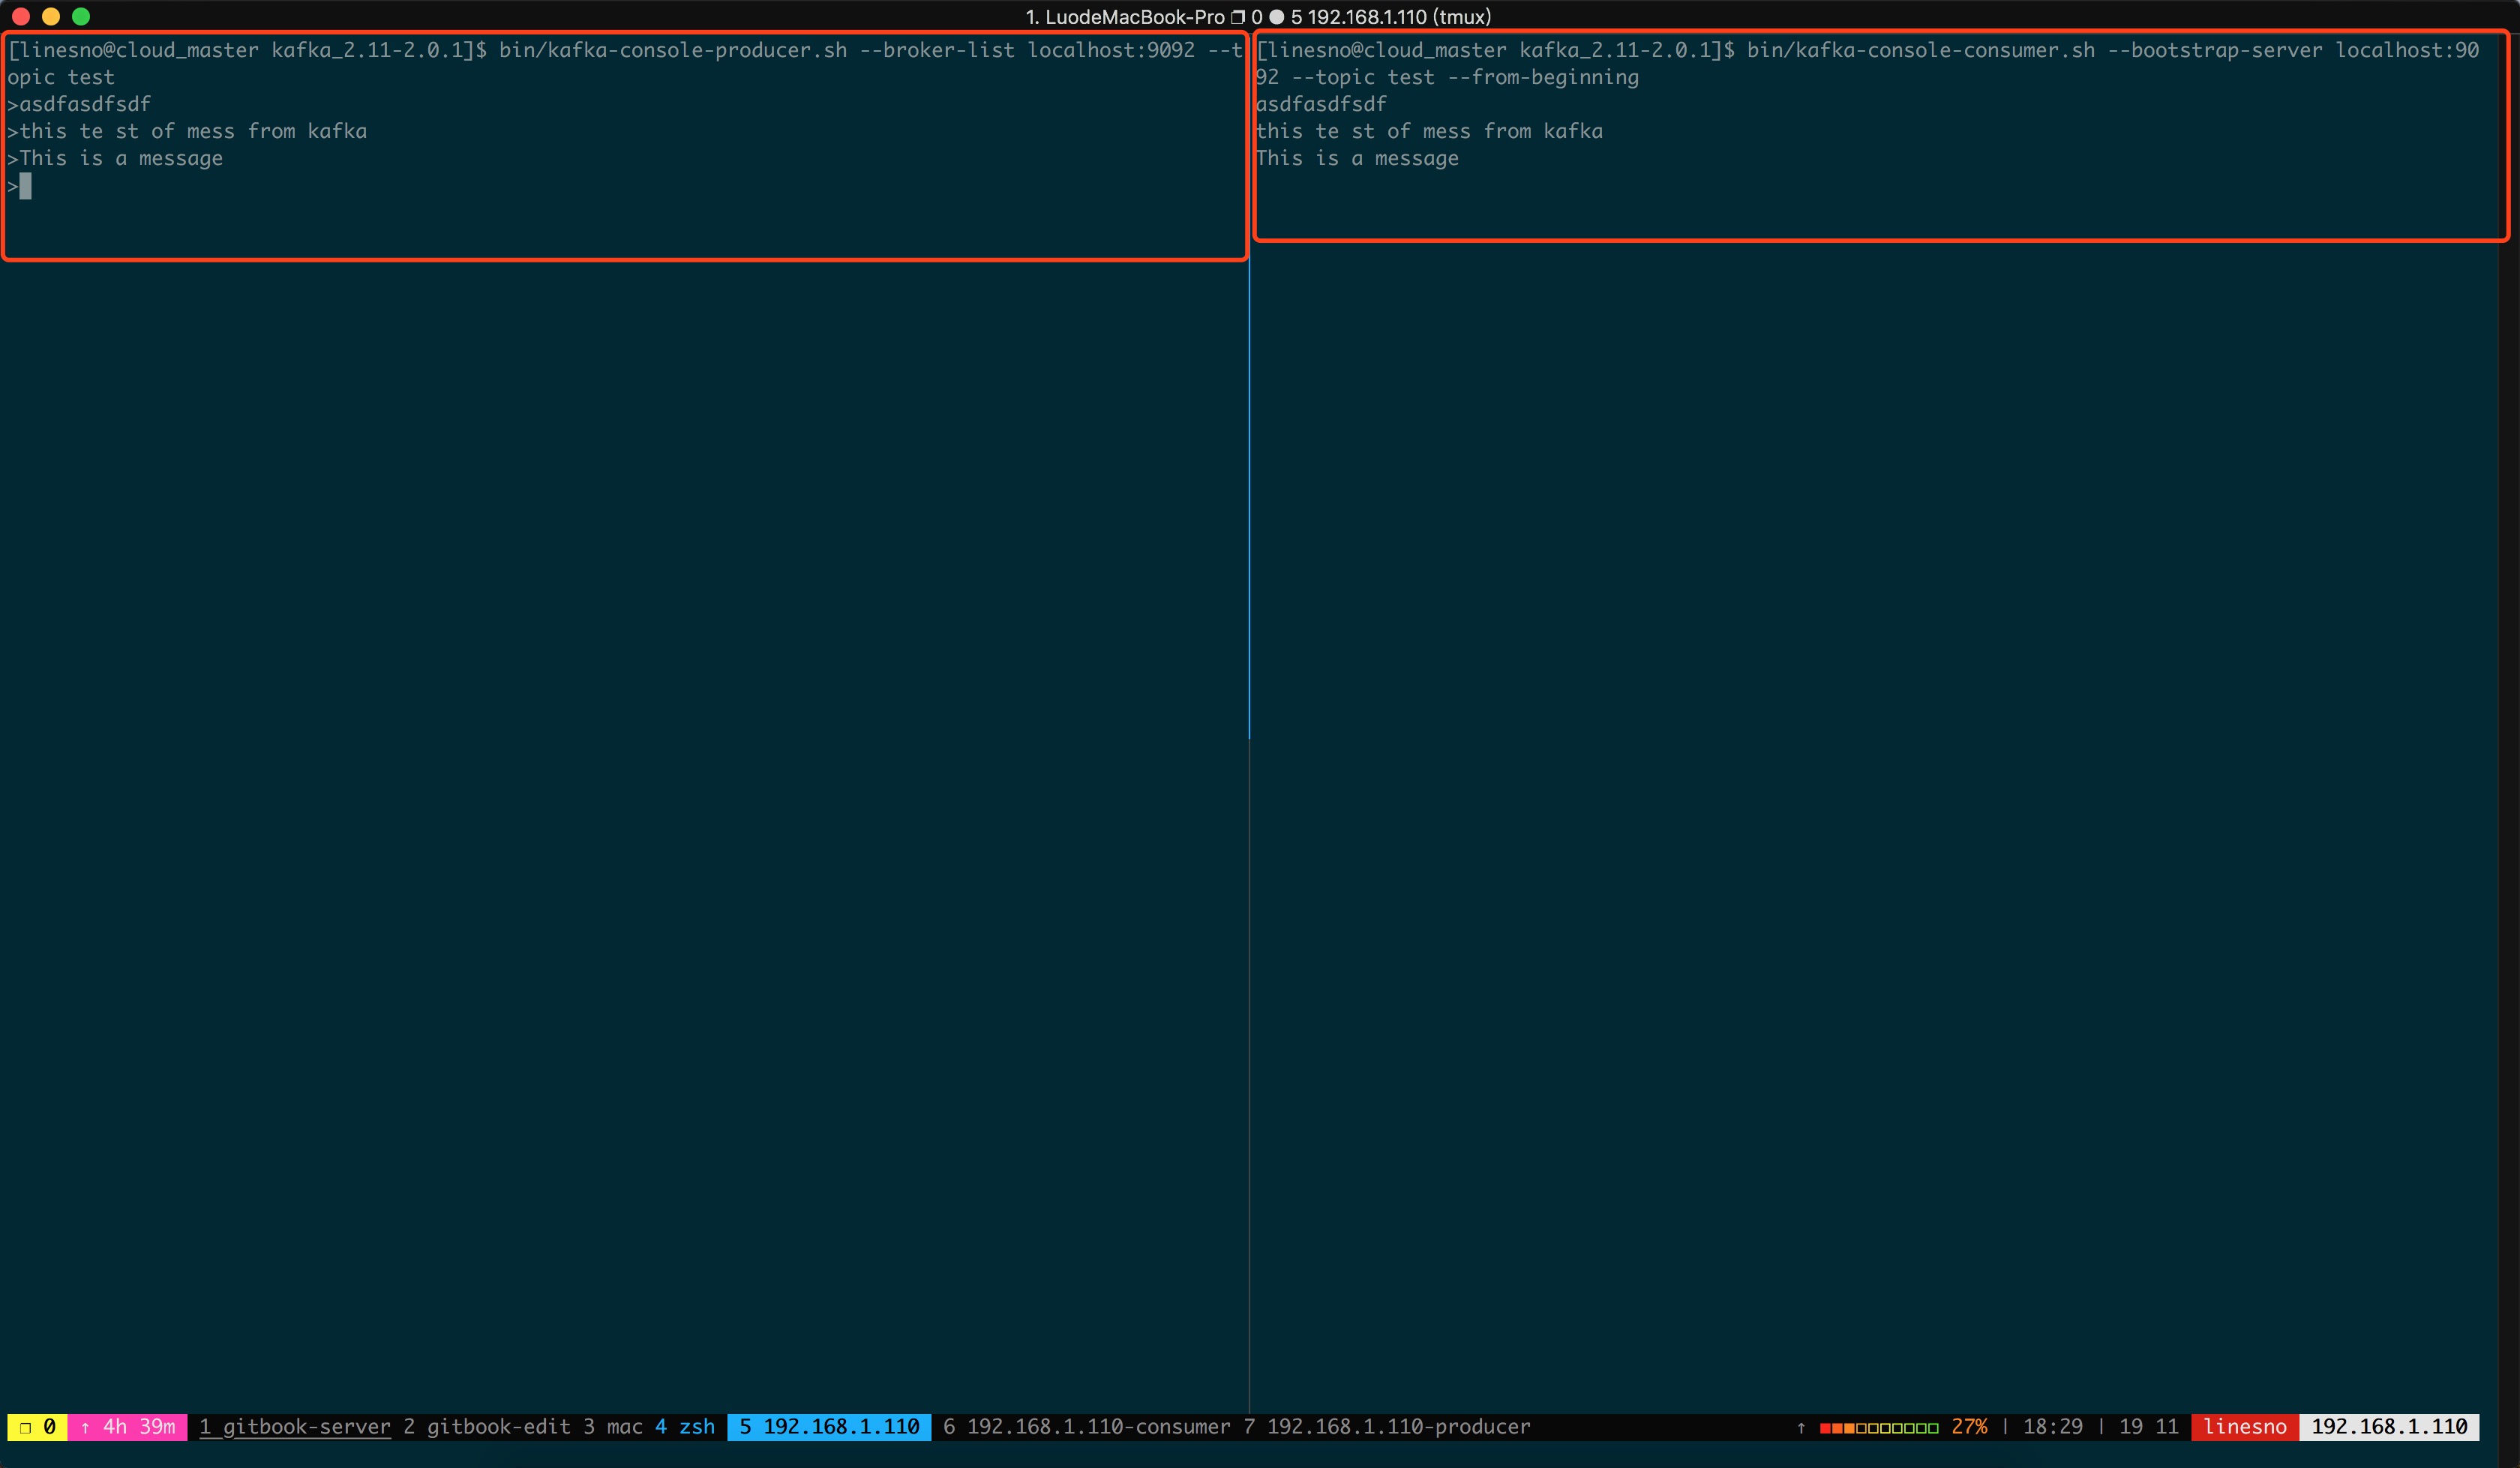Click the producer prompt cursor block
The height and width of the screenshot is (1468, 2520).
point(26,186)
